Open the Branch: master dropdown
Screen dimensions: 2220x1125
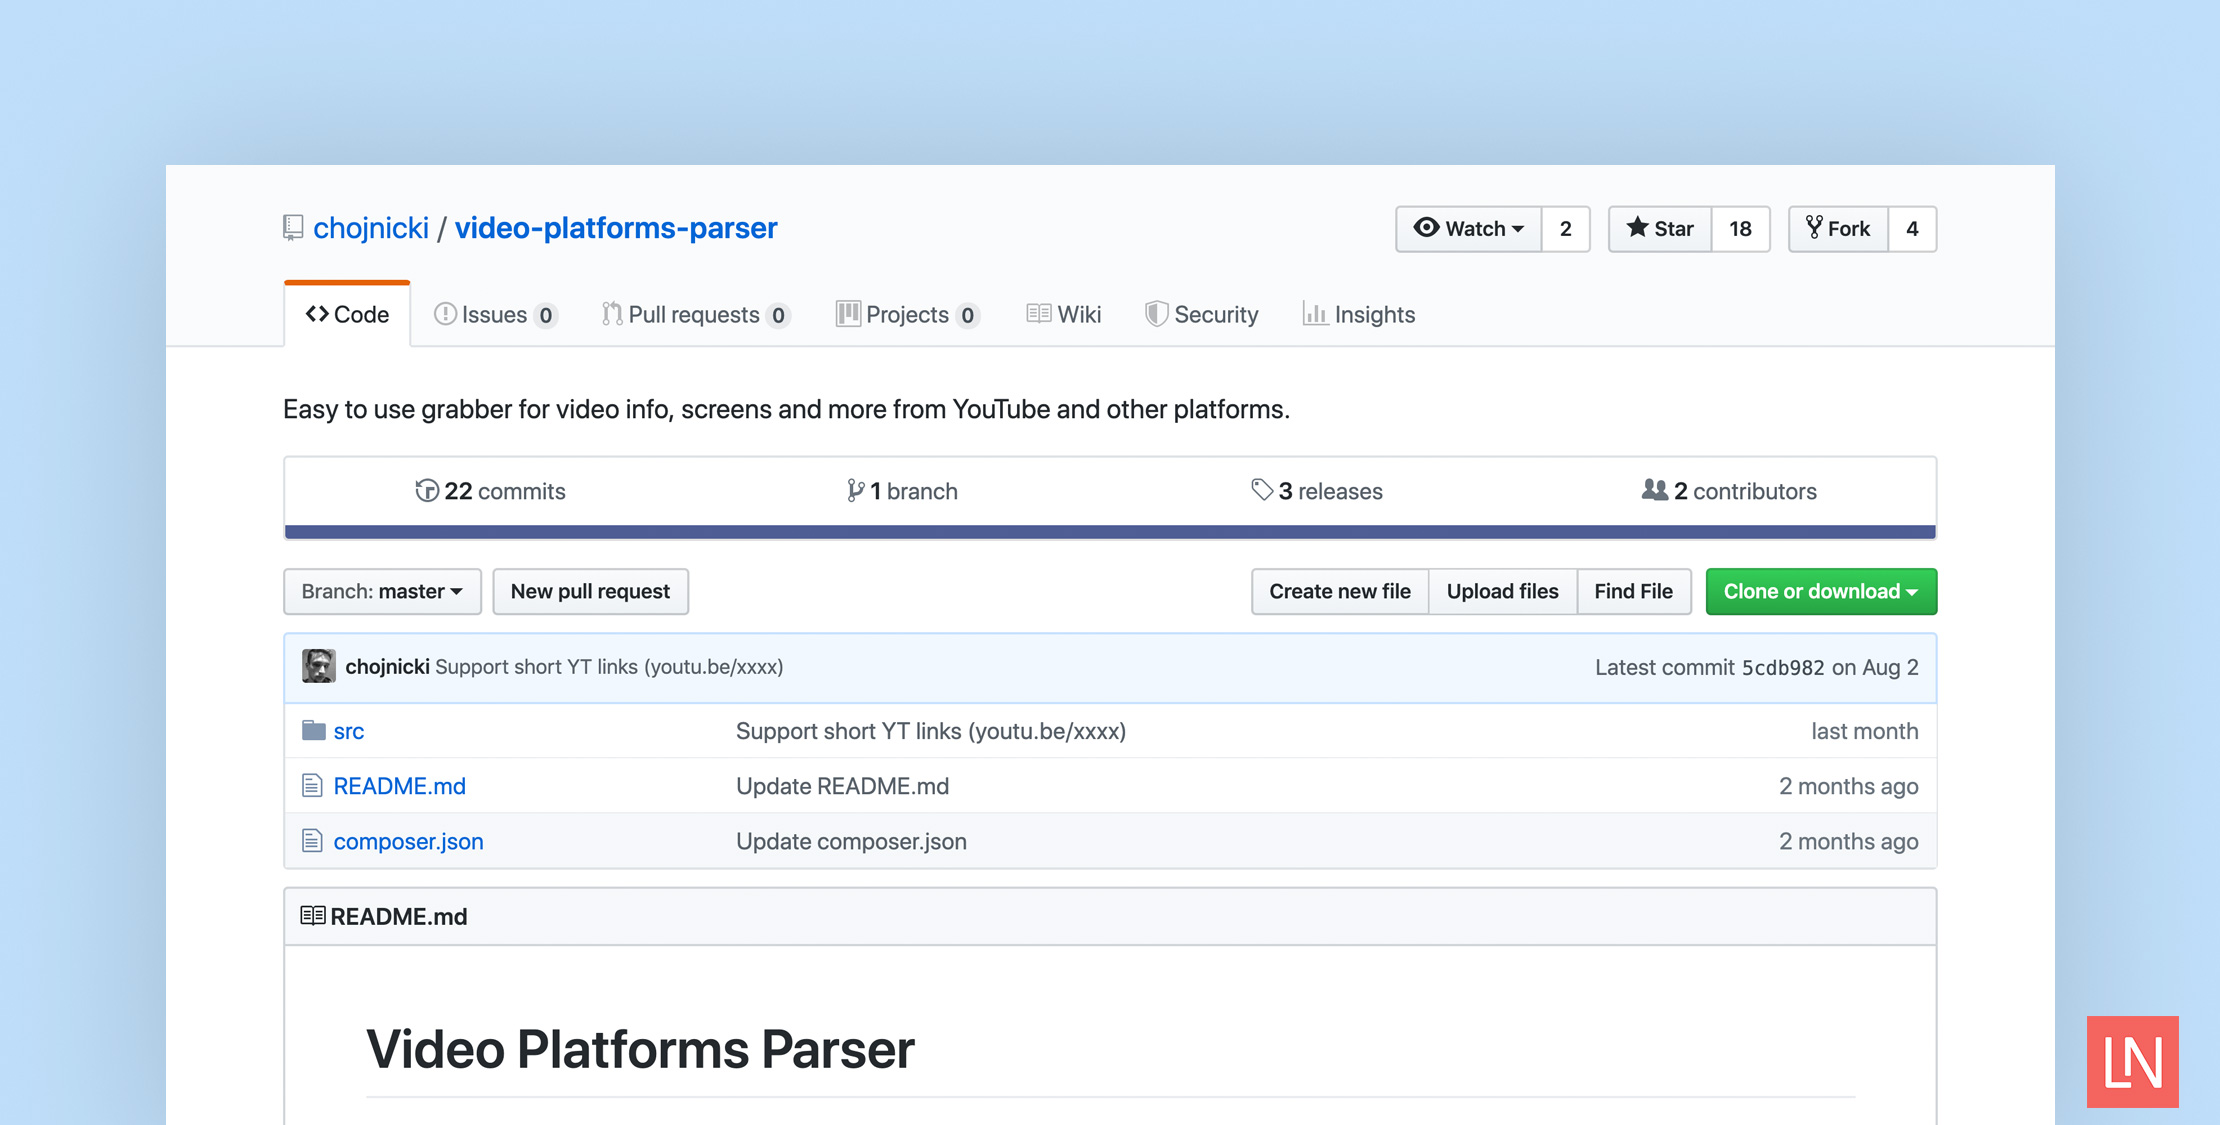382,591
